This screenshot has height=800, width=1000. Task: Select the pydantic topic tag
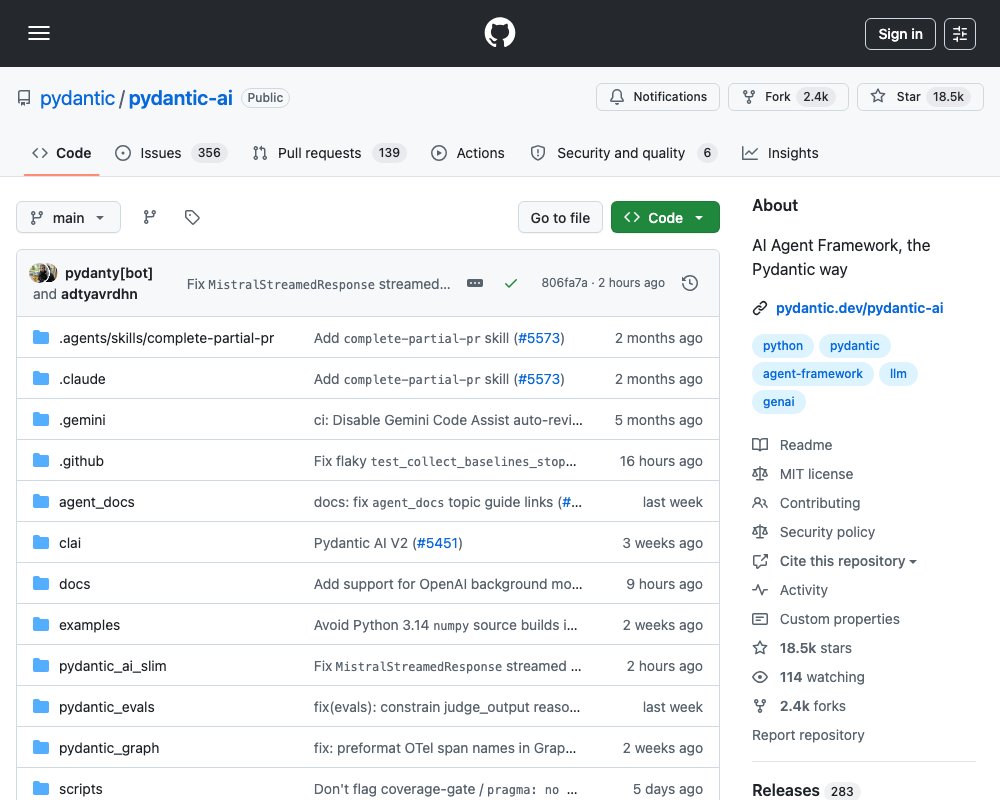pyautogui.click(x=854, y=346)
